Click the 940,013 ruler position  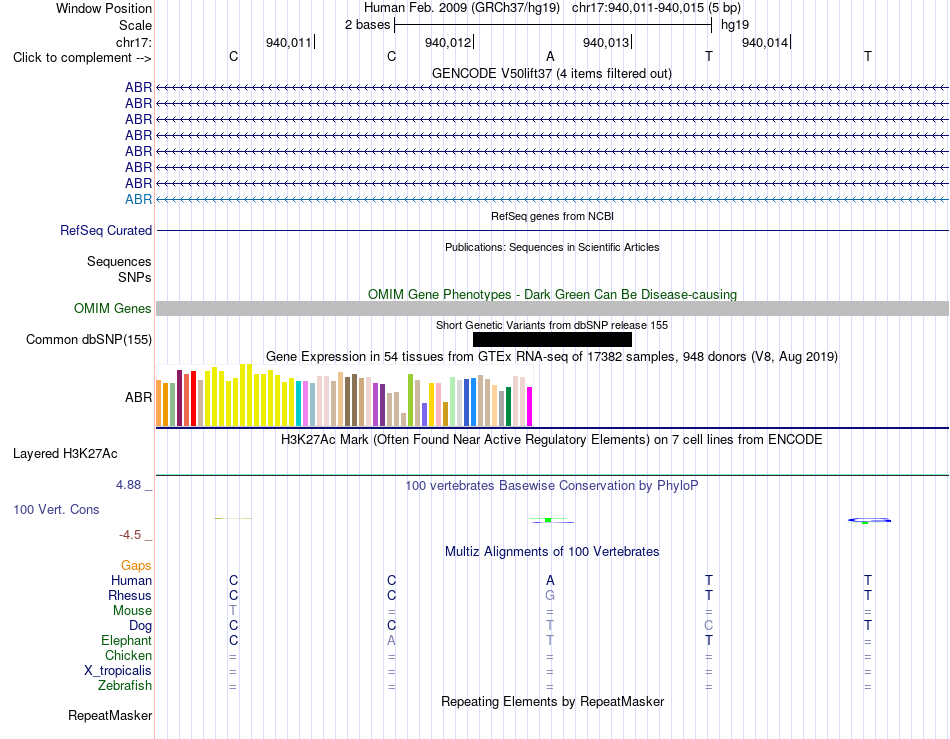click(606, 42)
